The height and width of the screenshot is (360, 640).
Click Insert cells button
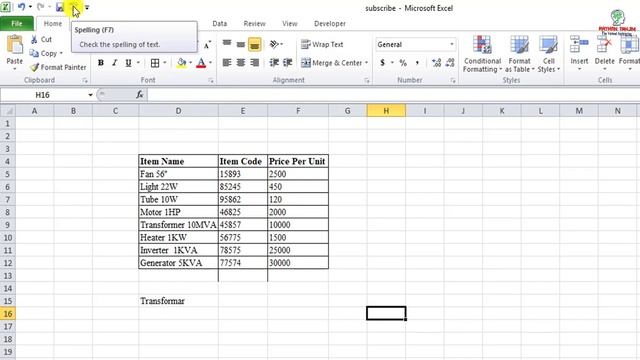[x=579, y=53]
